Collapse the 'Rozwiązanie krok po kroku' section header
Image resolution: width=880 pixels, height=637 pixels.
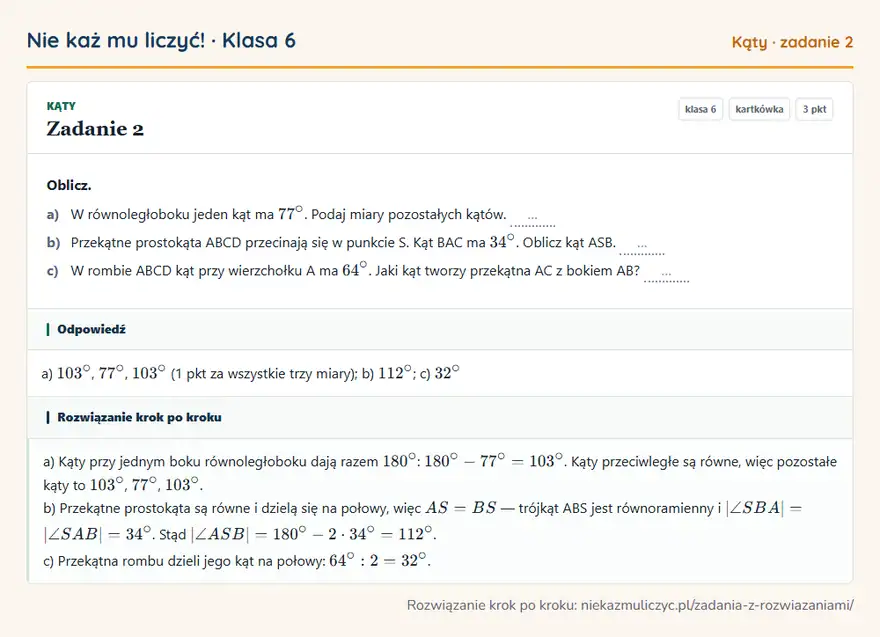pos(440,418)
